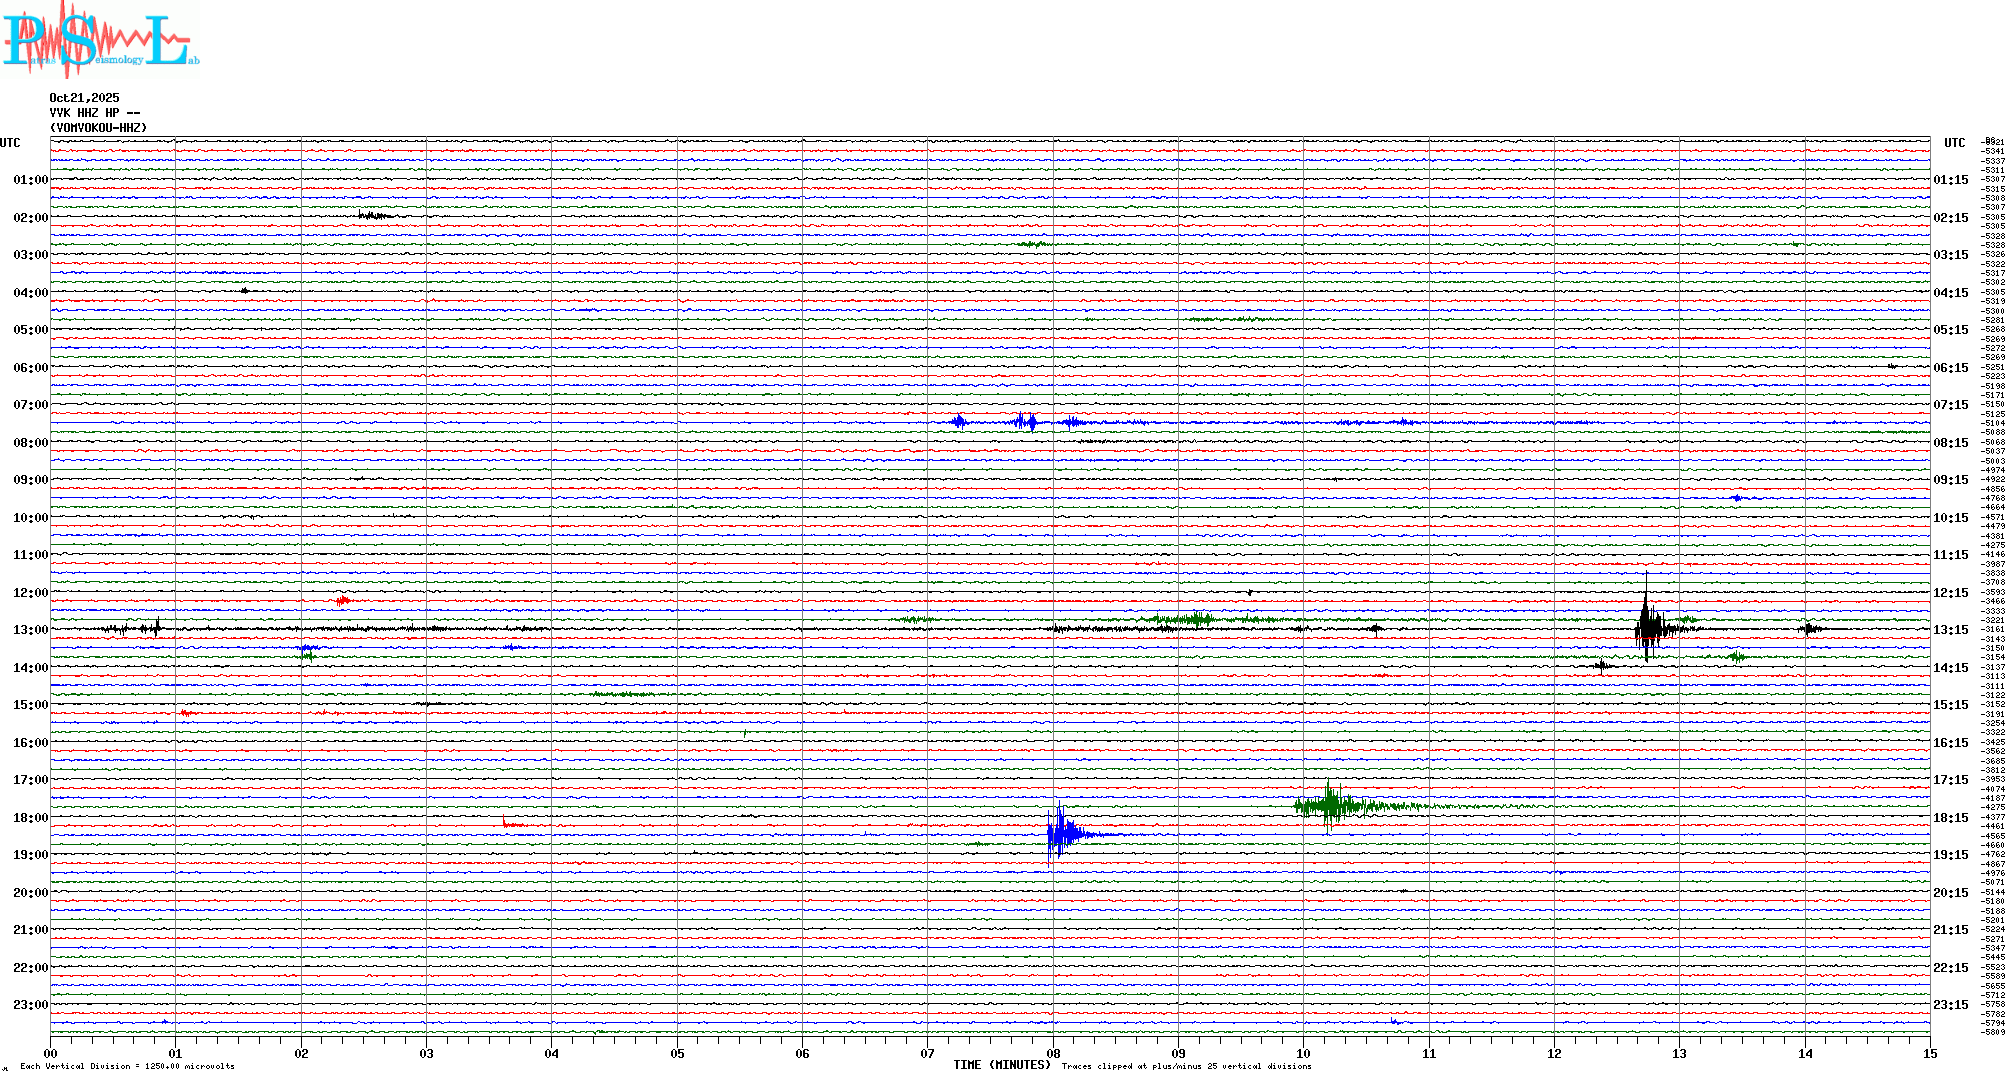The width and height of the screenshot is (2010, 1080).
Task: Click the 23:15 label on right axis
Action: point(1950,1005)
